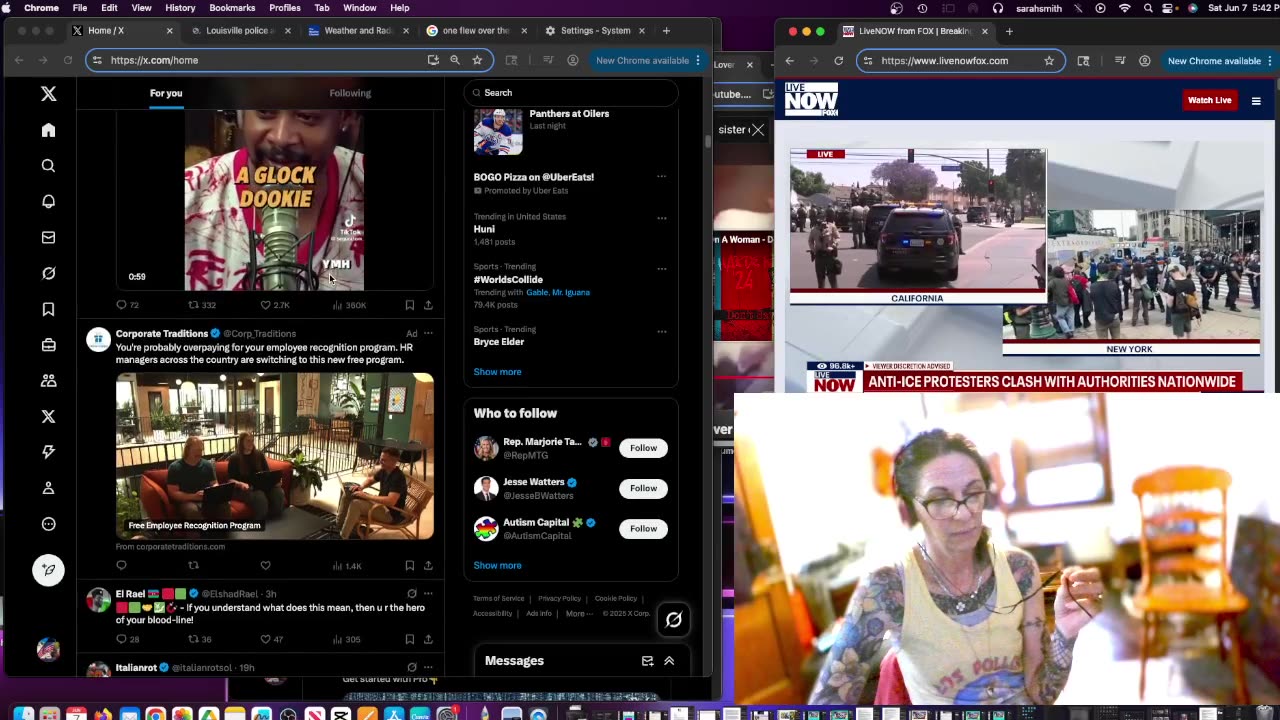Click the compose Post button in sidebar
Screen dimensions: 1280x720
48,570
